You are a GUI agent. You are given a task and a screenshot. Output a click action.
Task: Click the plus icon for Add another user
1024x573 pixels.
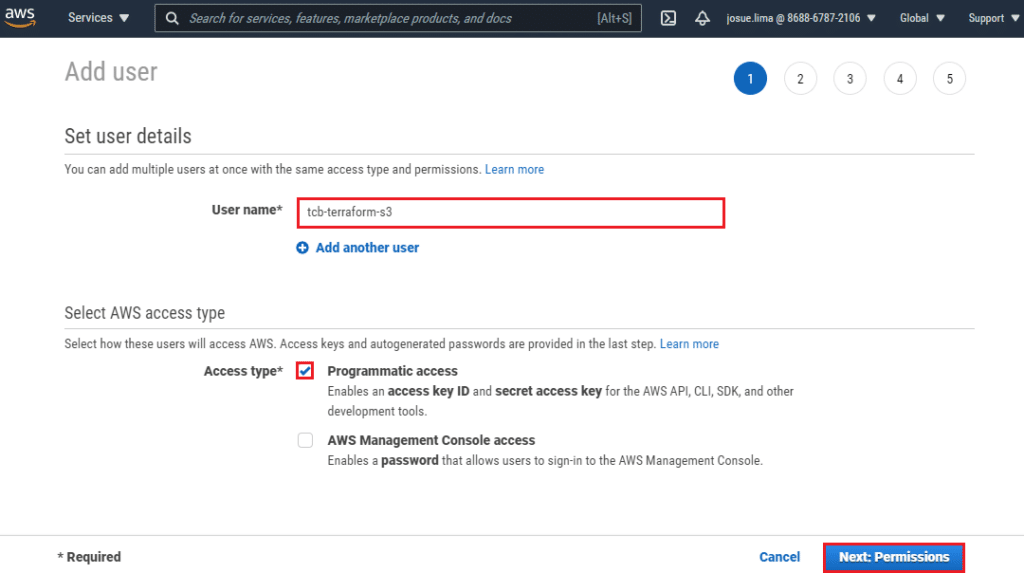(x=302, y=247)
